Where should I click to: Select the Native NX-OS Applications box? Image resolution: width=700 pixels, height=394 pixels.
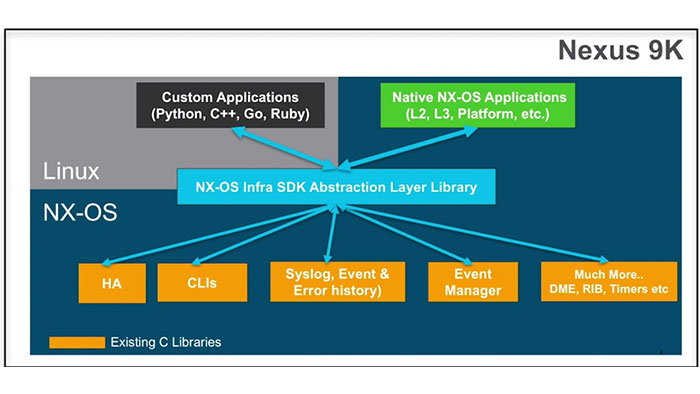click(478, 105)
